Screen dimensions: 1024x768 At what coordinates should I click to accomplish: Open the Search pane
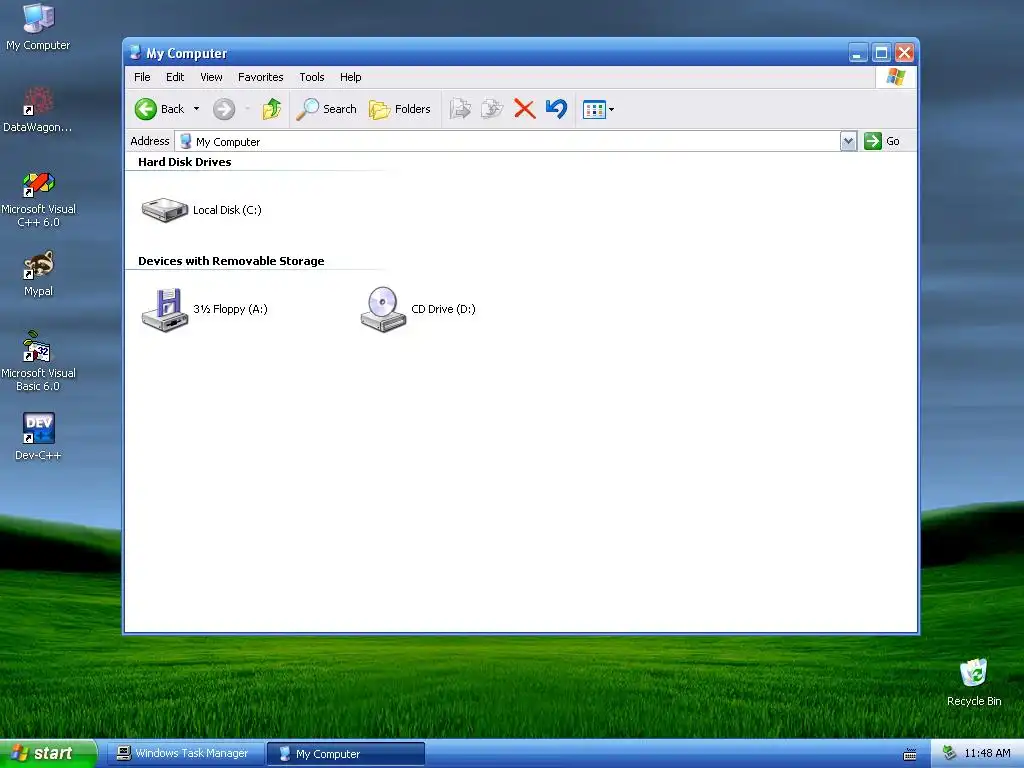pos(327,109)
